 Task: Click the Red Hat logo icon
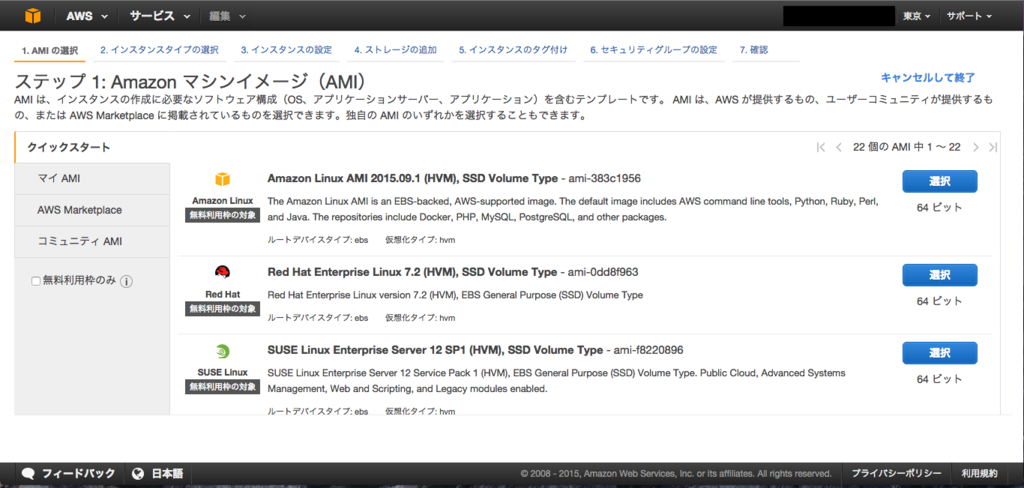223,272
